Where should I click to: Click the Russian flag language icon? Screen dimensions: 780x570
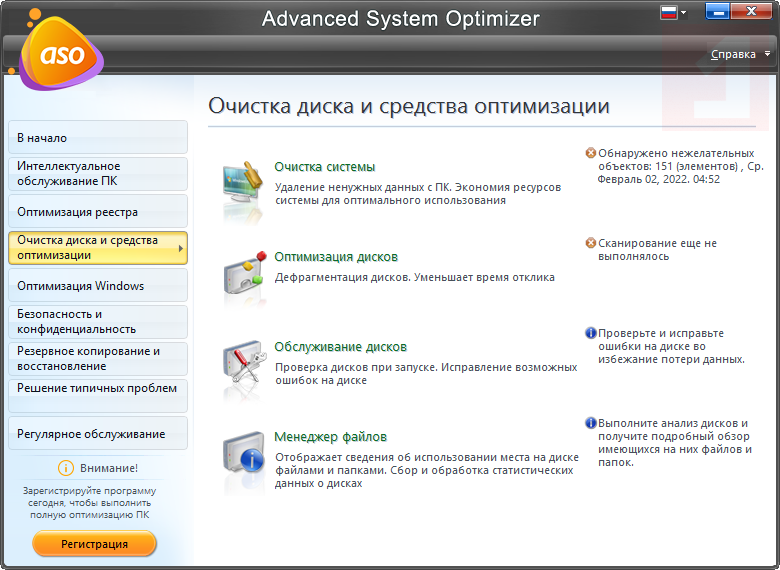click(669, 13)
